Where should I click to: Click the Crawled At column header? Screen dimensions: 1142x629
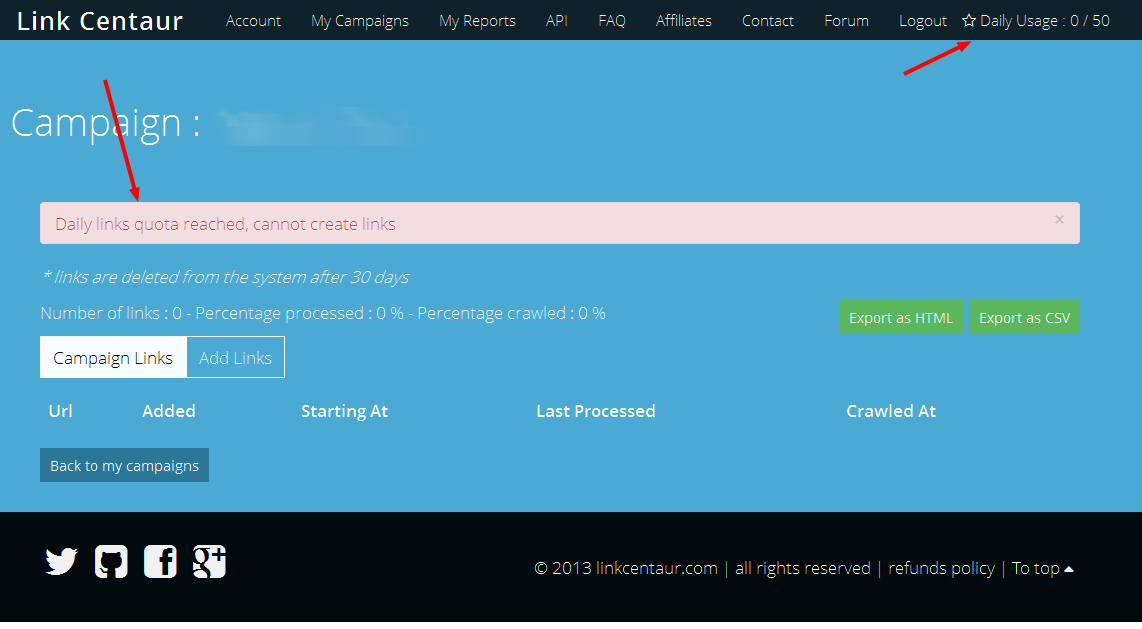coord(891,411)
